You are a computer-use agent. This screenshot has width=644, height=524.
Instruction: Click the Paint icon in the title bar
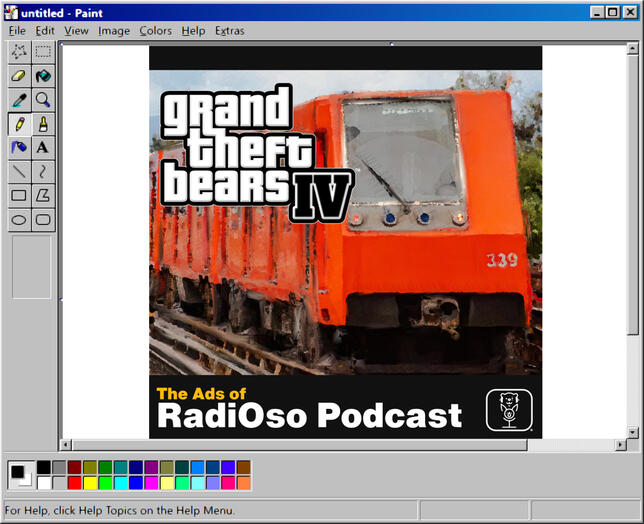tap(11, 13)
